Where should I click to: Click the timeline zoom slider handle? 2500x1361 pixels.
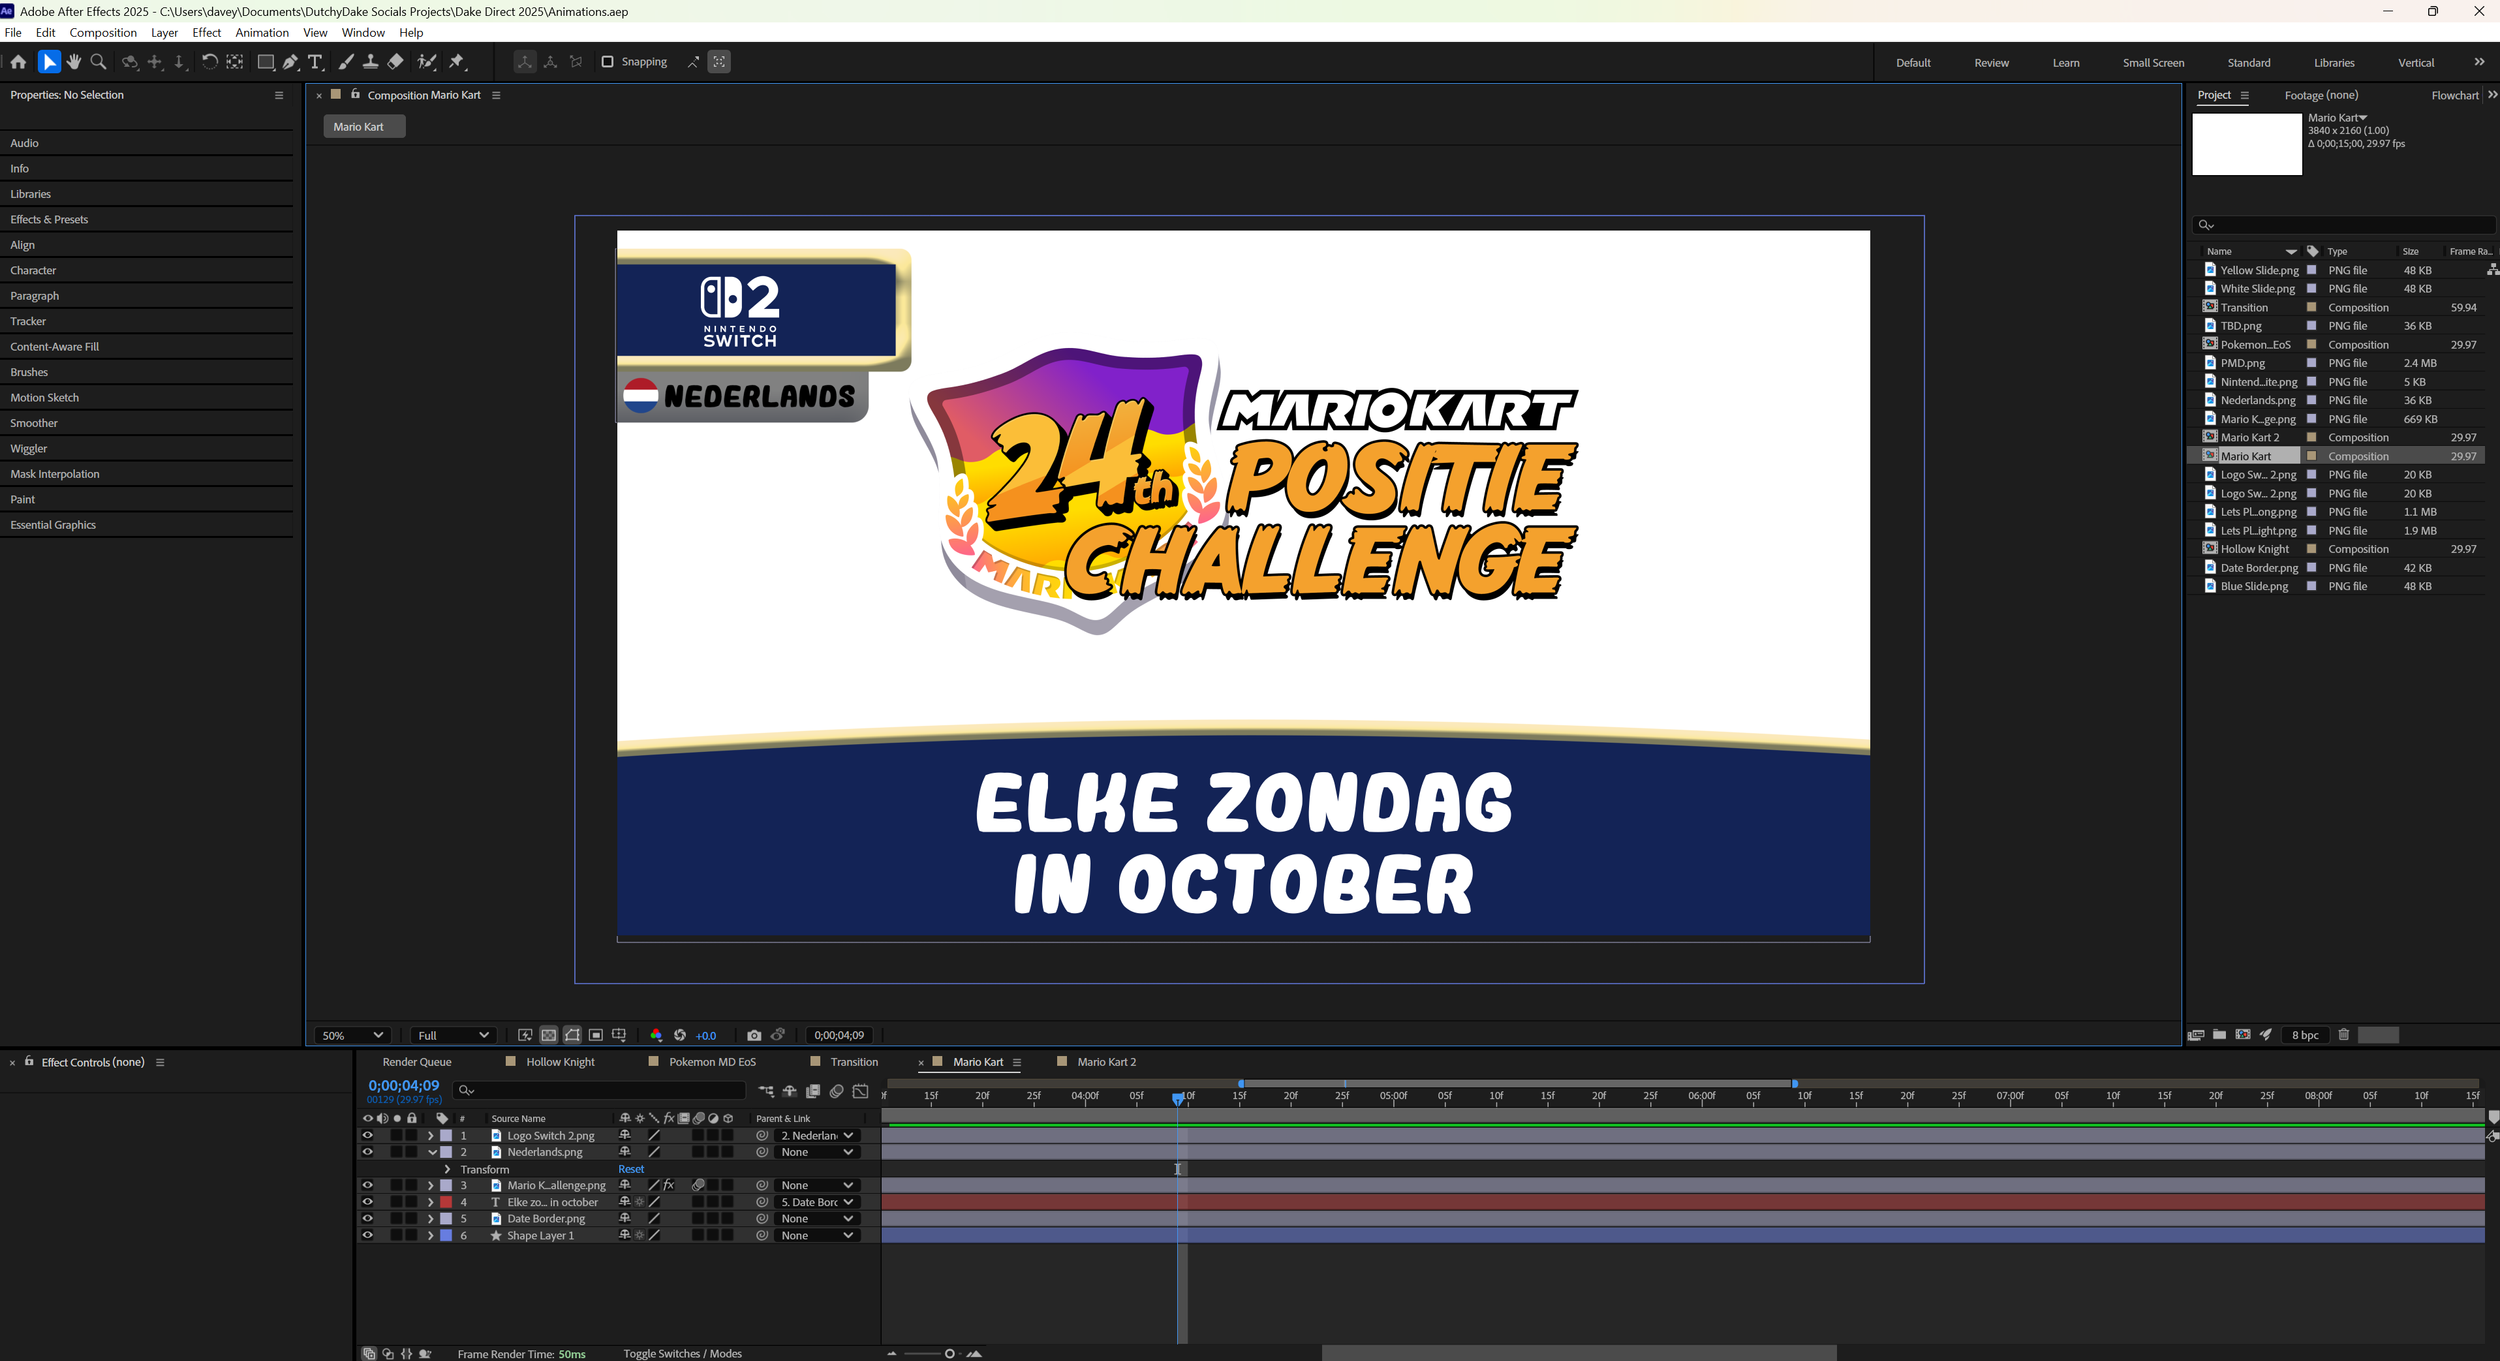pyautogui.click(x=949, y=1354)
